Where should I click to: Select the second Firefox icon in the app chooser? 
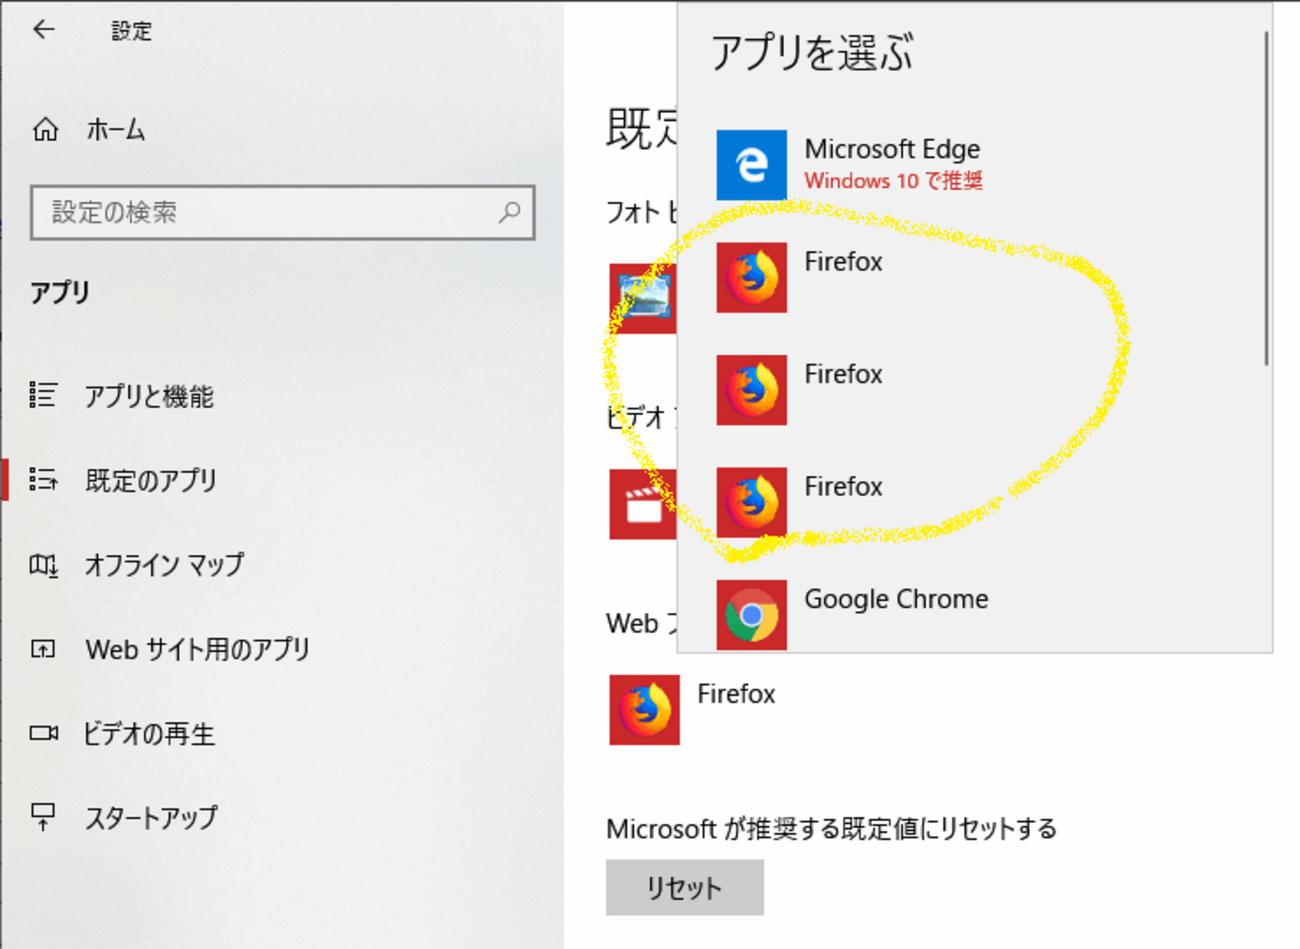pyautogui.click(x=751, y=390)
